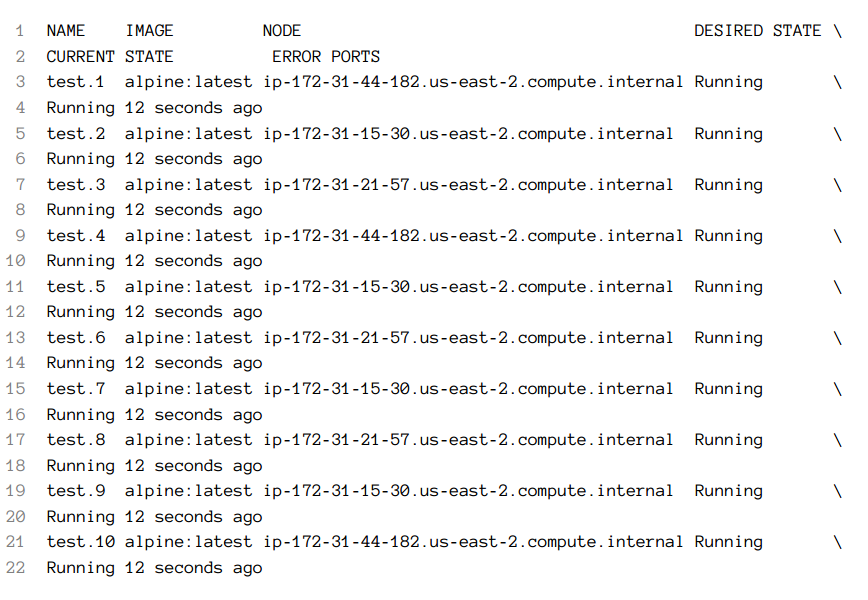Click the ERROR PORTS header text

click(x=326, y=56)
